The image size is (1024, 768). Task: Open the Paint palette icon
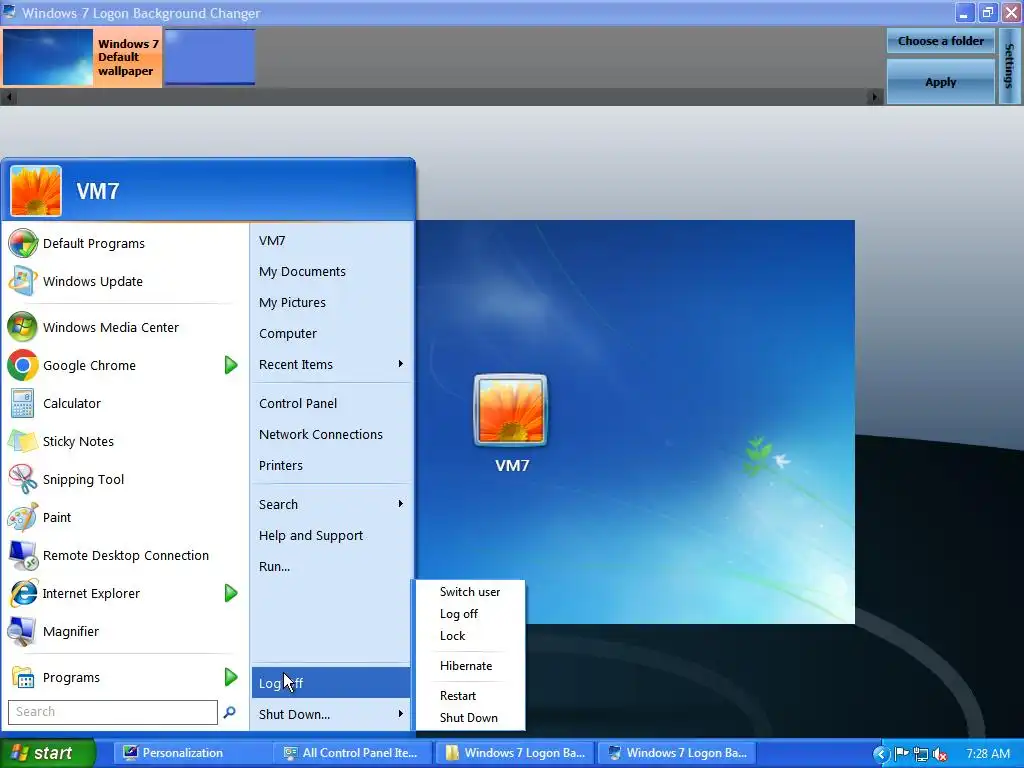pyautogui.click(x=23, y=517)
